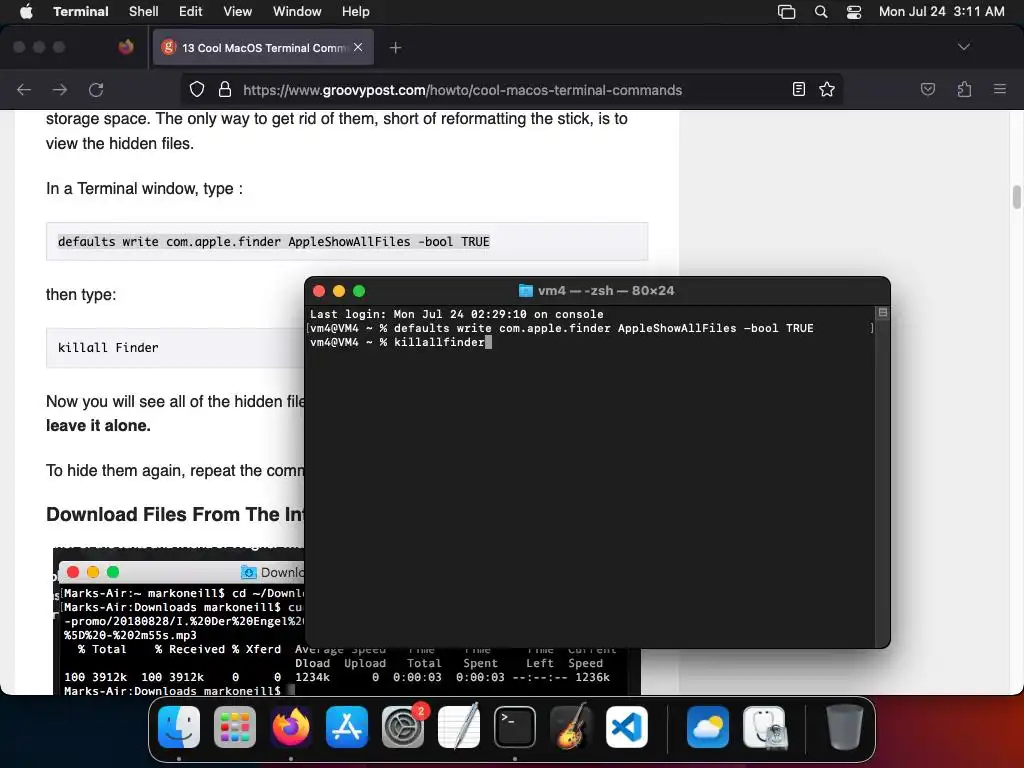Viewport: 1024px width, 768px height.
Task: Click the defaults write command code block
Action: tap(347, 242)
